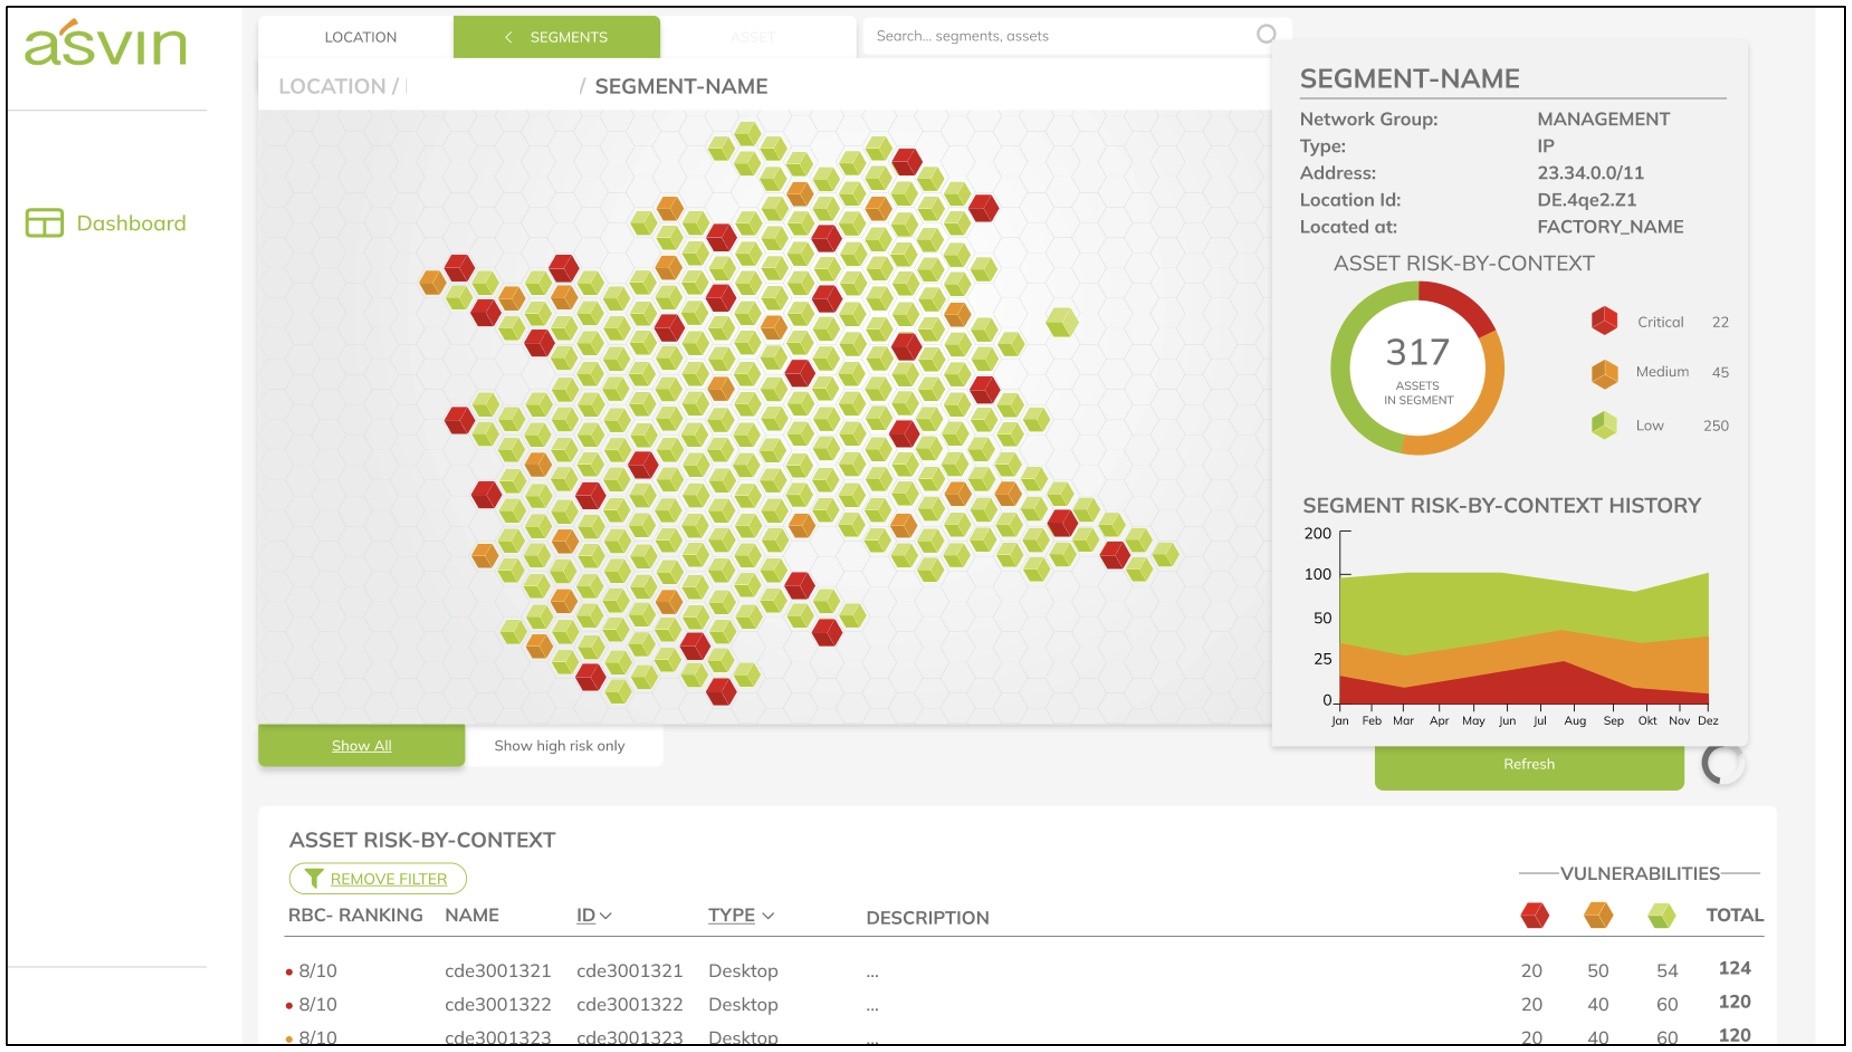Click back chevron on Segments tab
1852x1052 pixels.
(508, 37)
